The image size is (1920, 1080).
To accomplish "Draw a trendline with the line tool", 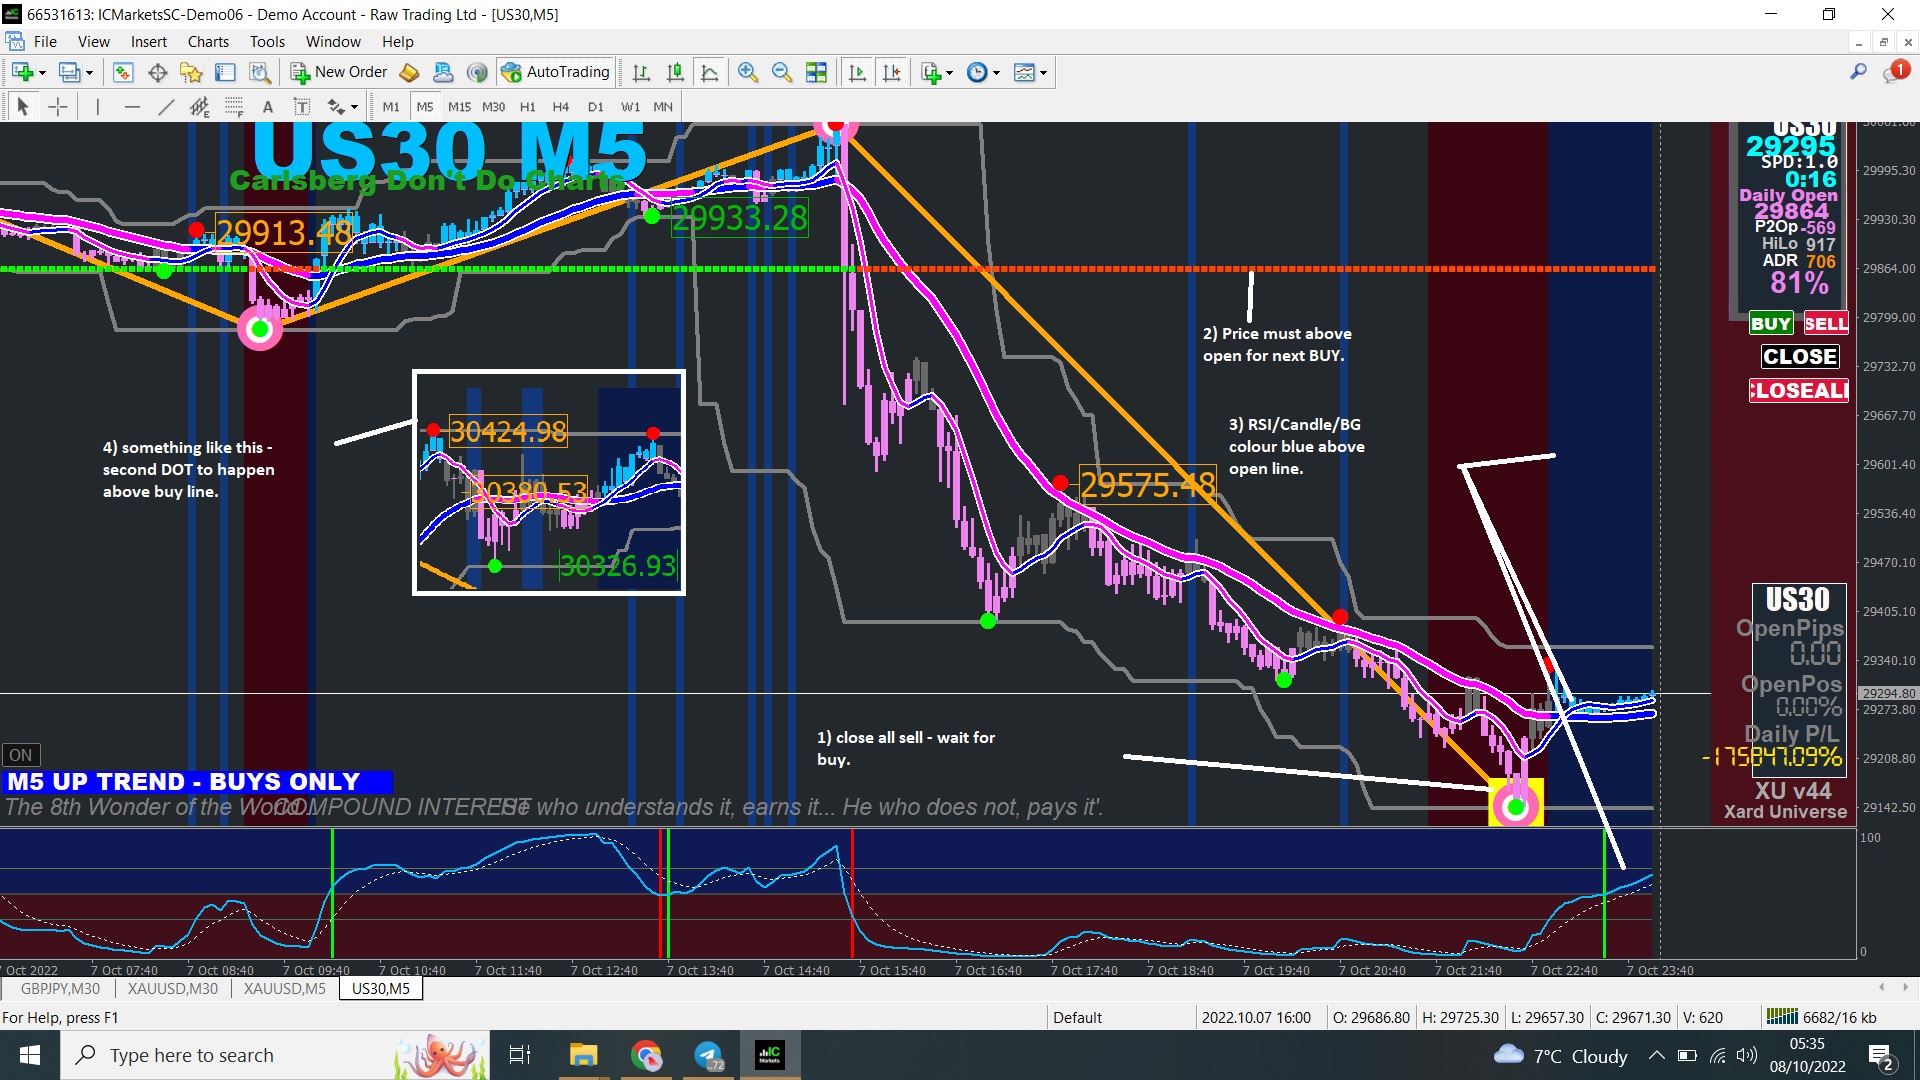I will [166, 107].
